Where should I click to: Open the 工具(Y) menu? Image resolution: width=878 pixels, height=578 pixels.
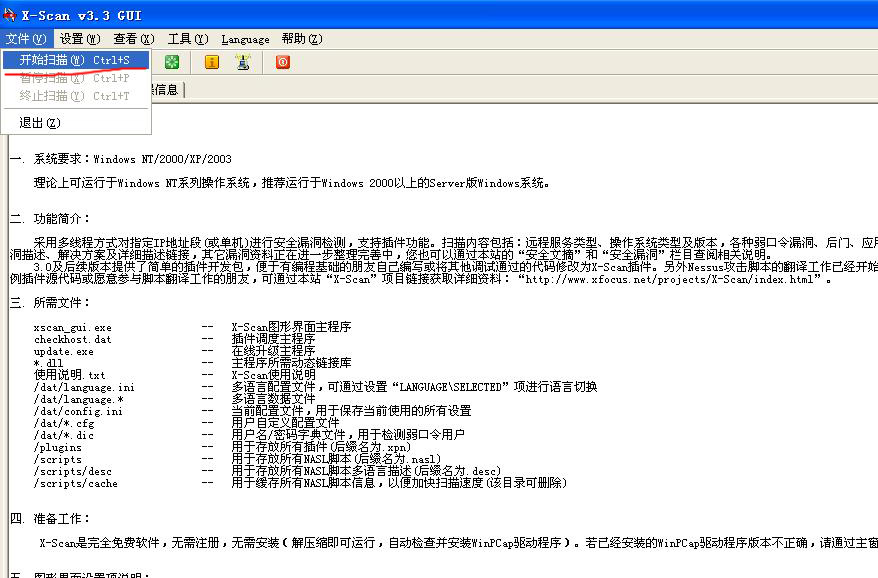click(188, 39)
